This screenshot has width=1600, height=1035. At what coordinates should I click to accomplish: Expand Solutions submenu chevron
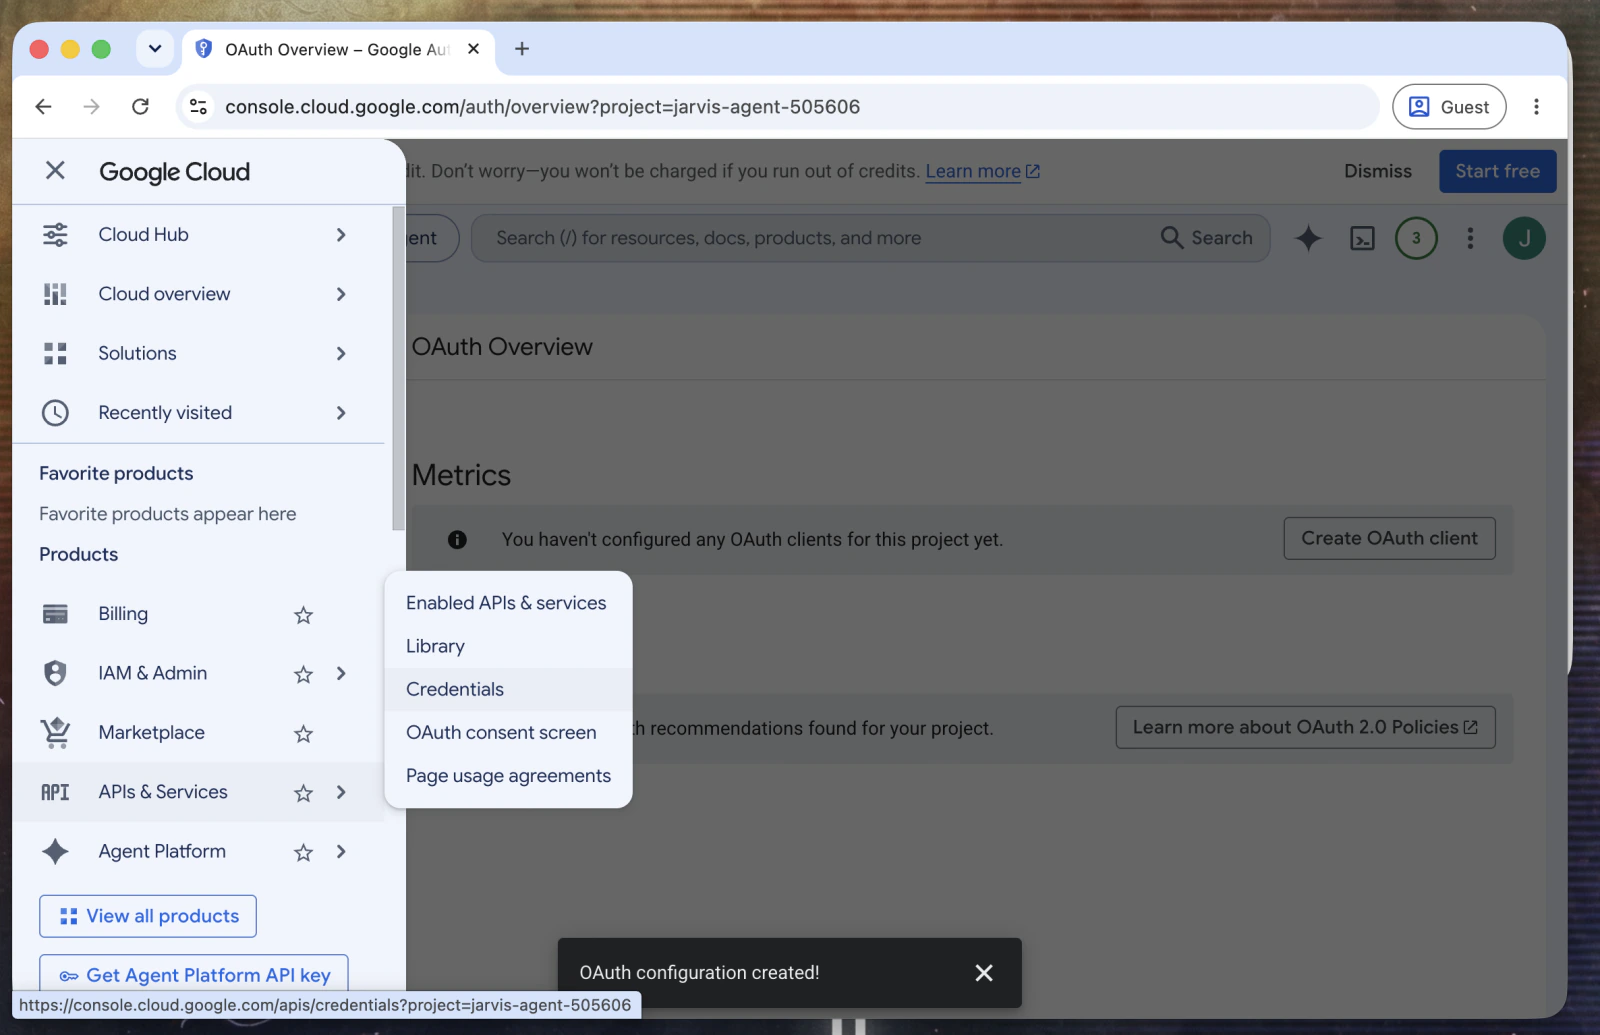[x=341, y=353]
